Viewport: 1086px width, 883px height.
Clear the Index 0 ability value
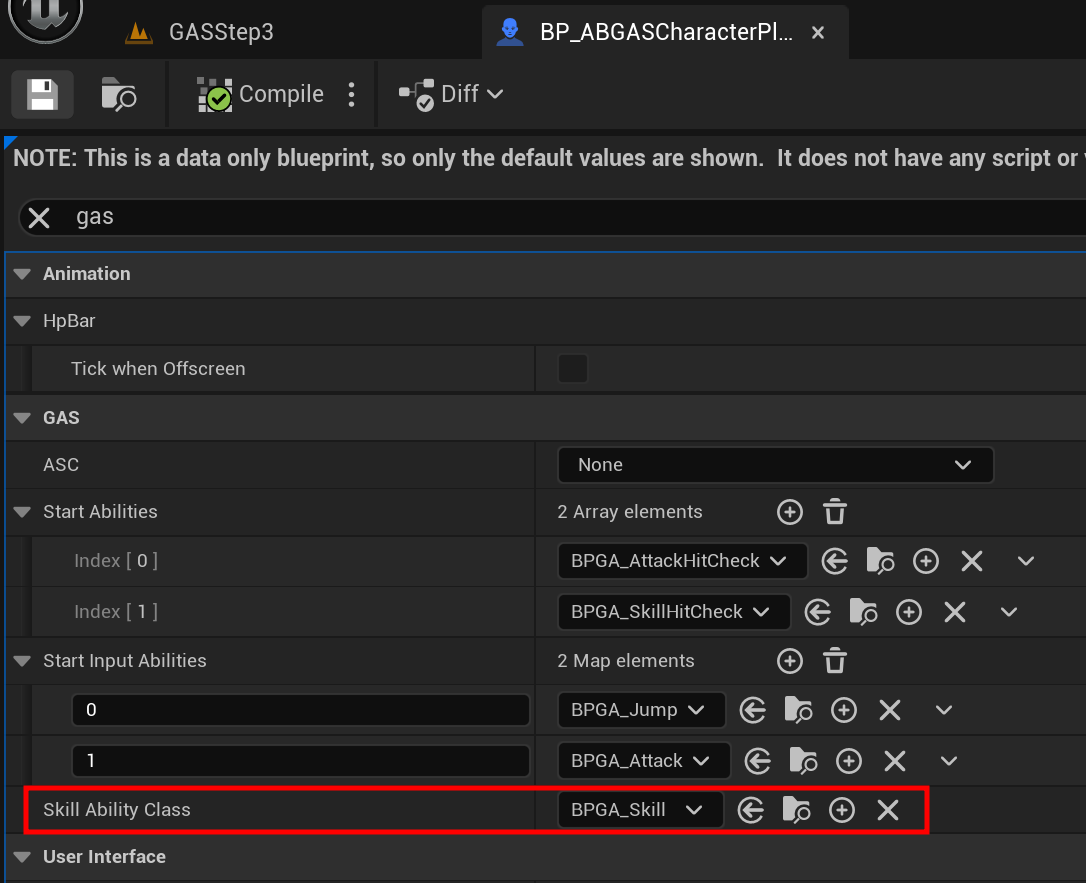(x=972, y=561)
